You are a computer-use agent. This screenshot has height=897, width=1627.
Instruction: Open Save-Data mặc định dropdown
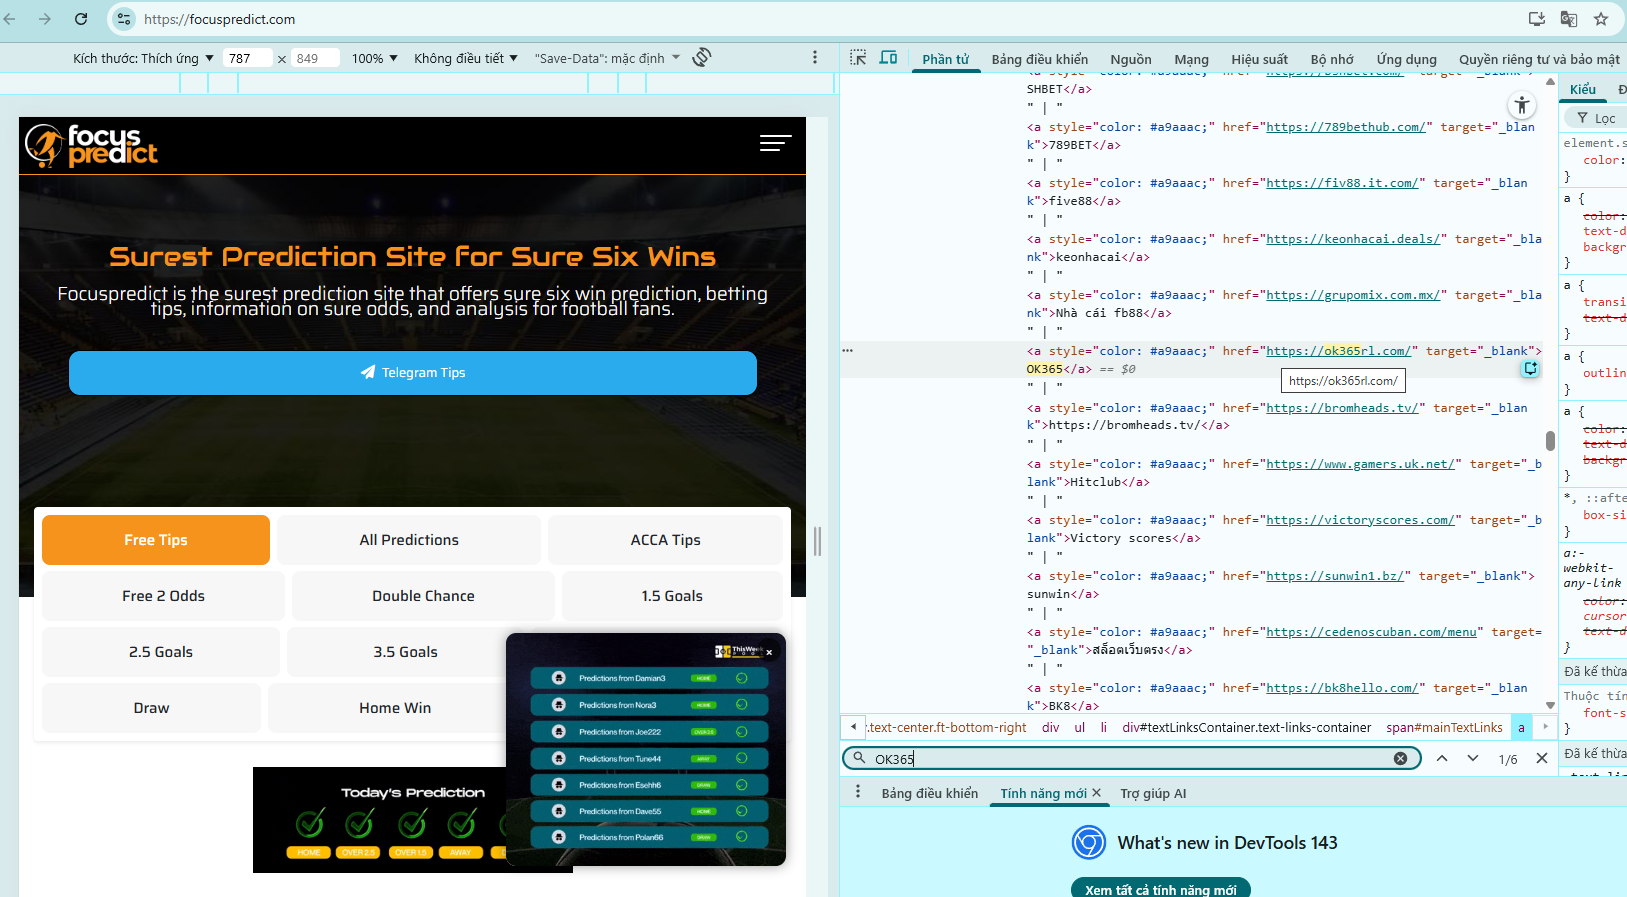(607, 58)
